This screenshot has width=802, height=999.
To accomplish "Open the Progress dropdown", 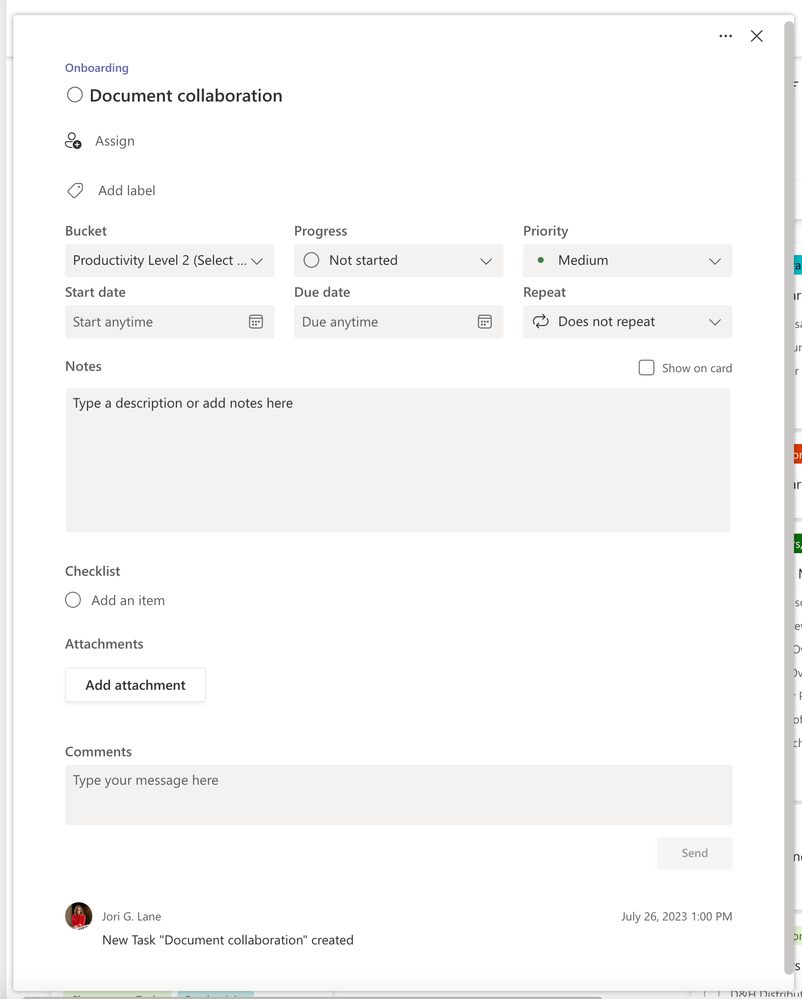I will (398, 261).
